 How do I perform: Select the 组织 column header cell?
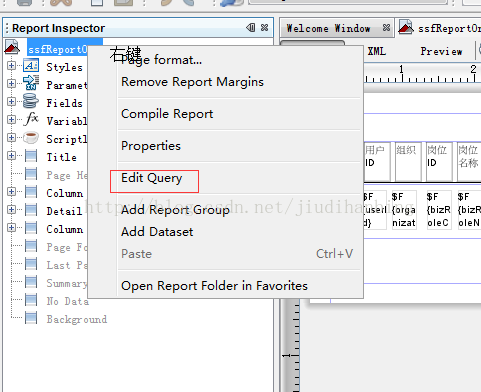point(408,162)
